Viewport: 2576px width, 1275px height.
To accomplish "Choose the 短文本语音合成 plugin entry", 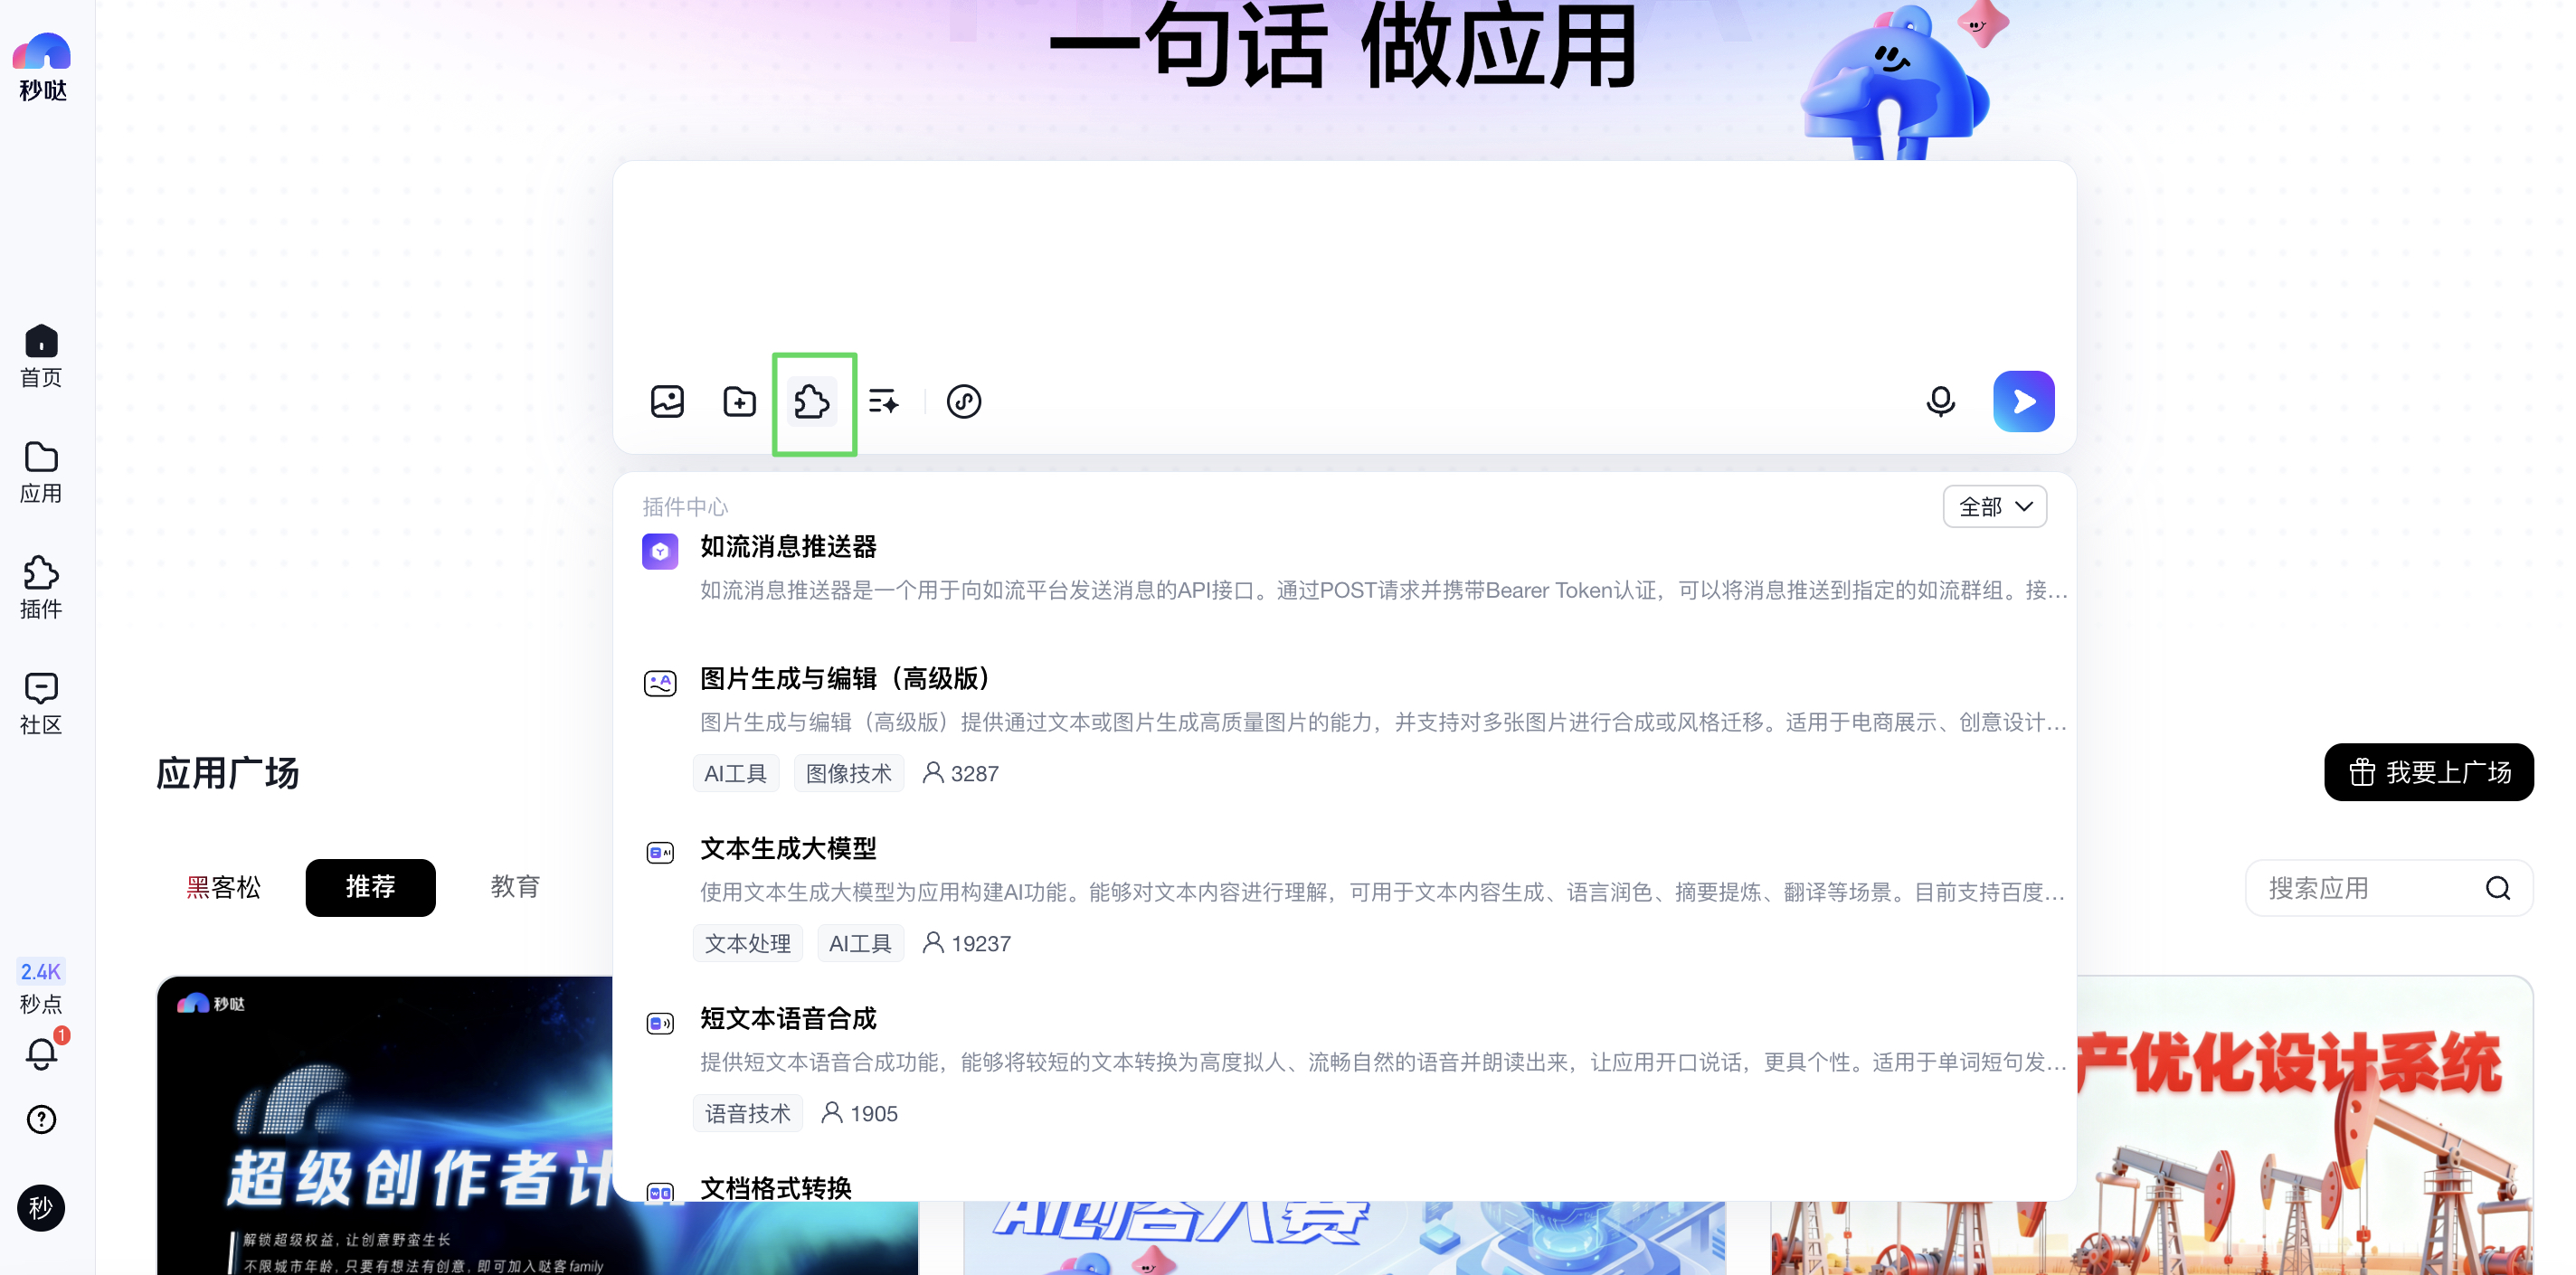I will click(788, 1019).
